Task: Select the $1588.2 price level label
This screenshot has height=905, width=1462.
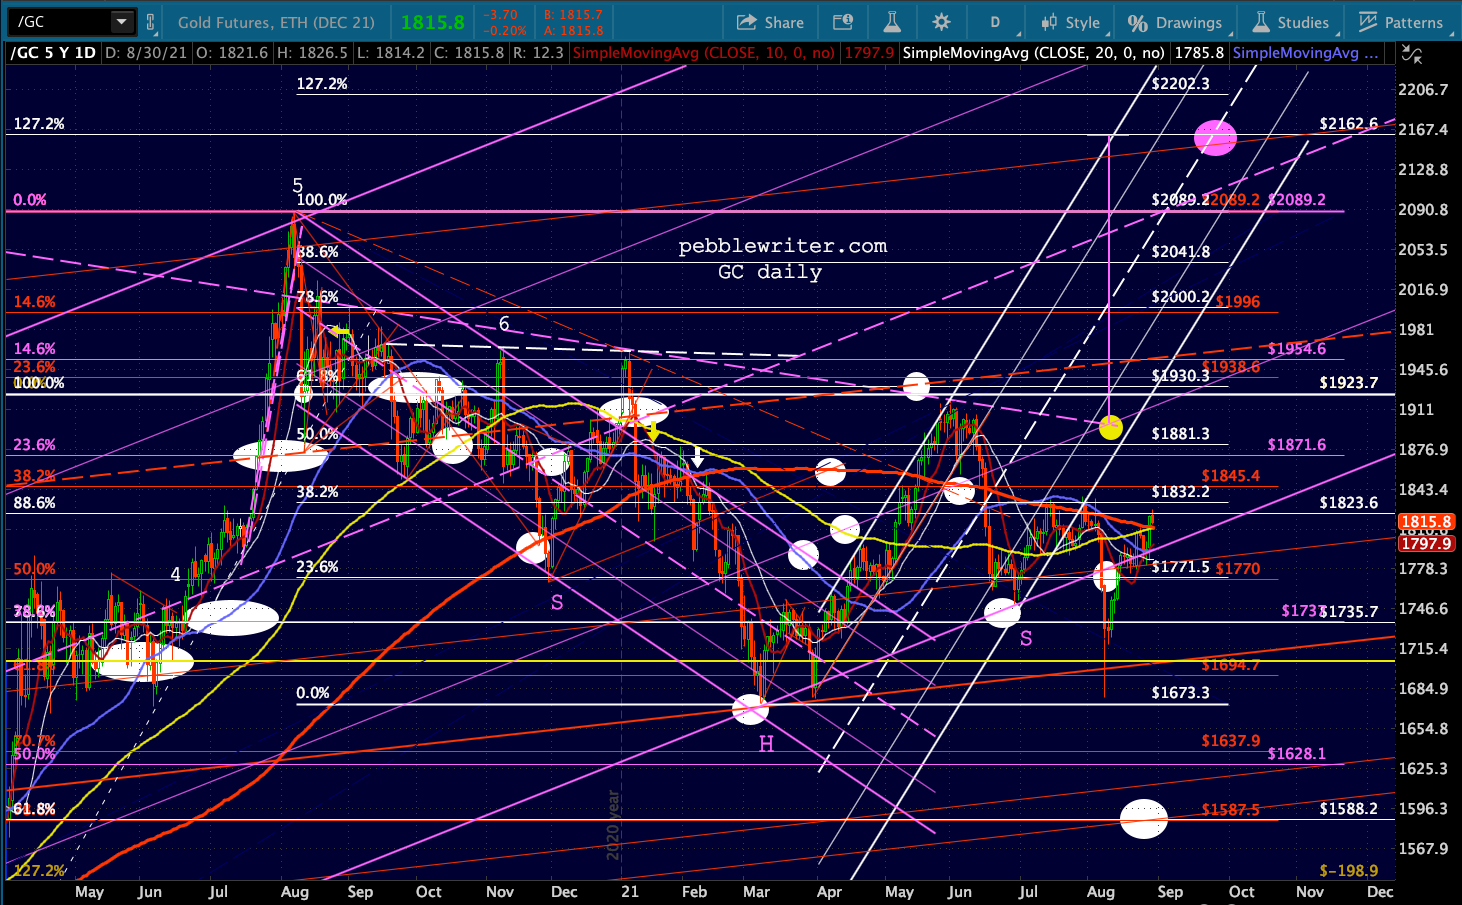Action: click(1348, 809)
